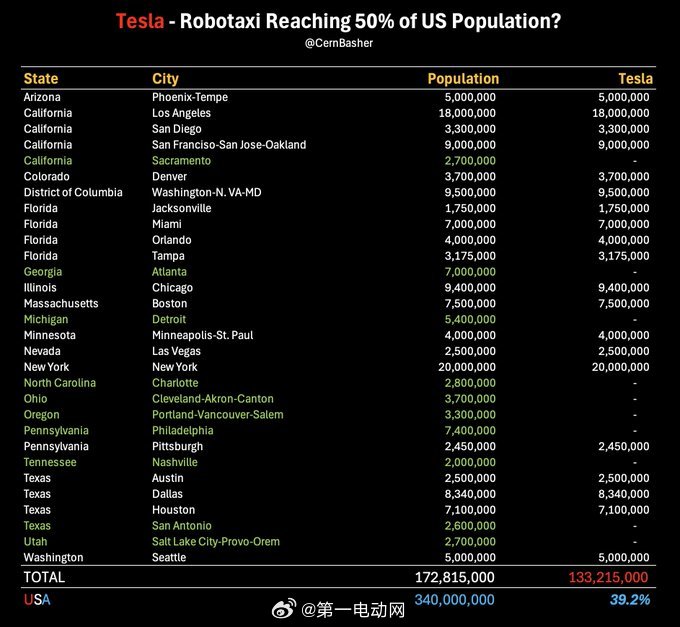This screenshot has width=680, height=627.
Task: Click New York in State column
Action: click(46, 367)
